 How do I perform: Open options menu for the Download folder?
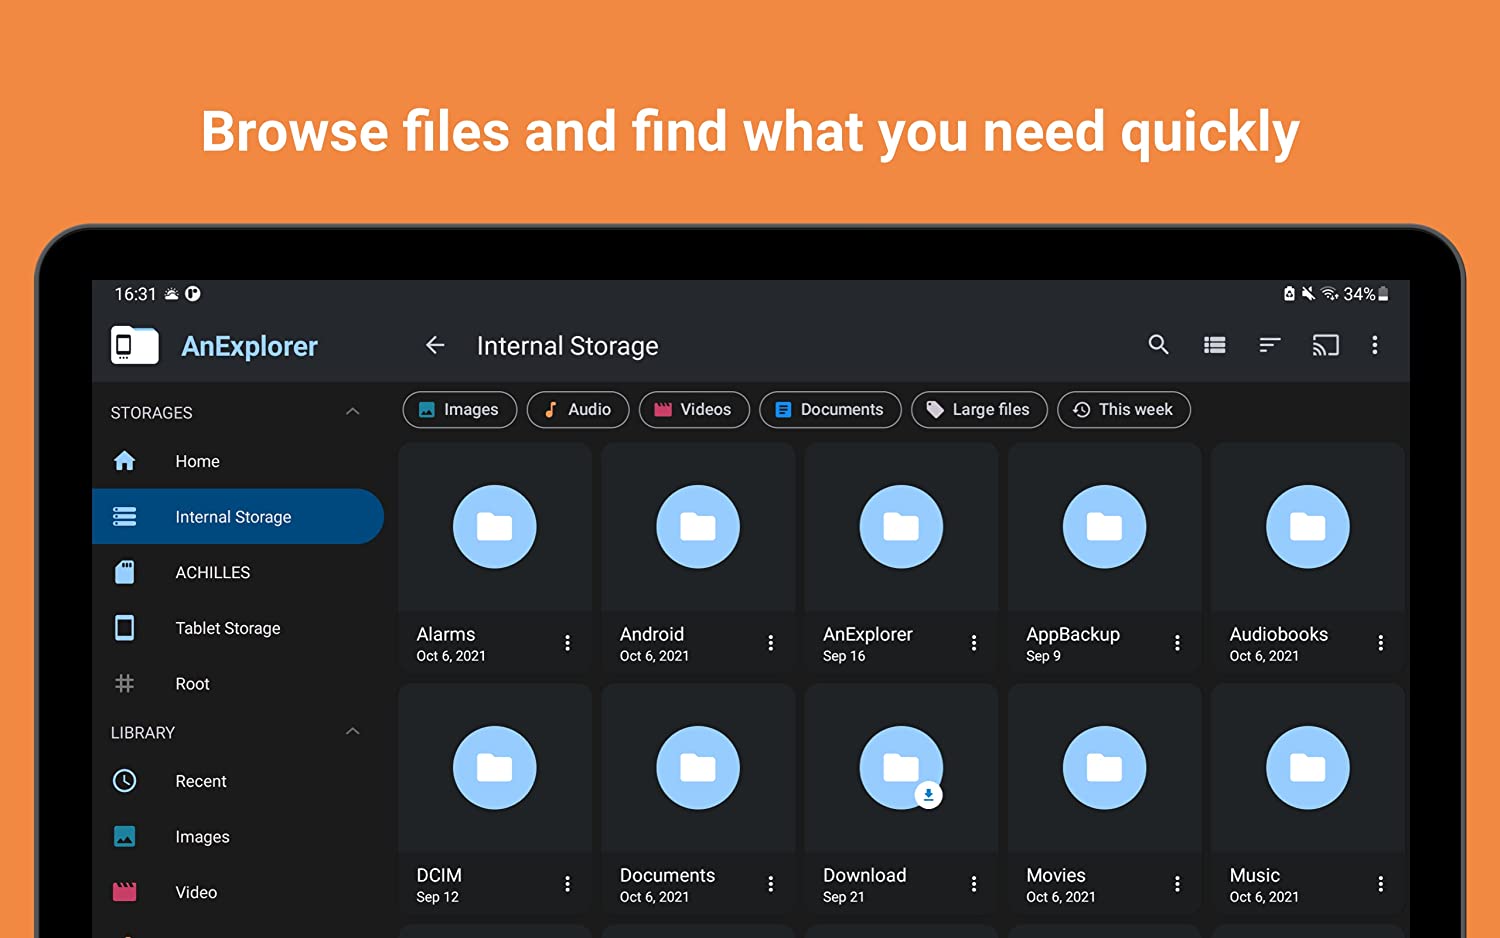[x=974, y=883]
